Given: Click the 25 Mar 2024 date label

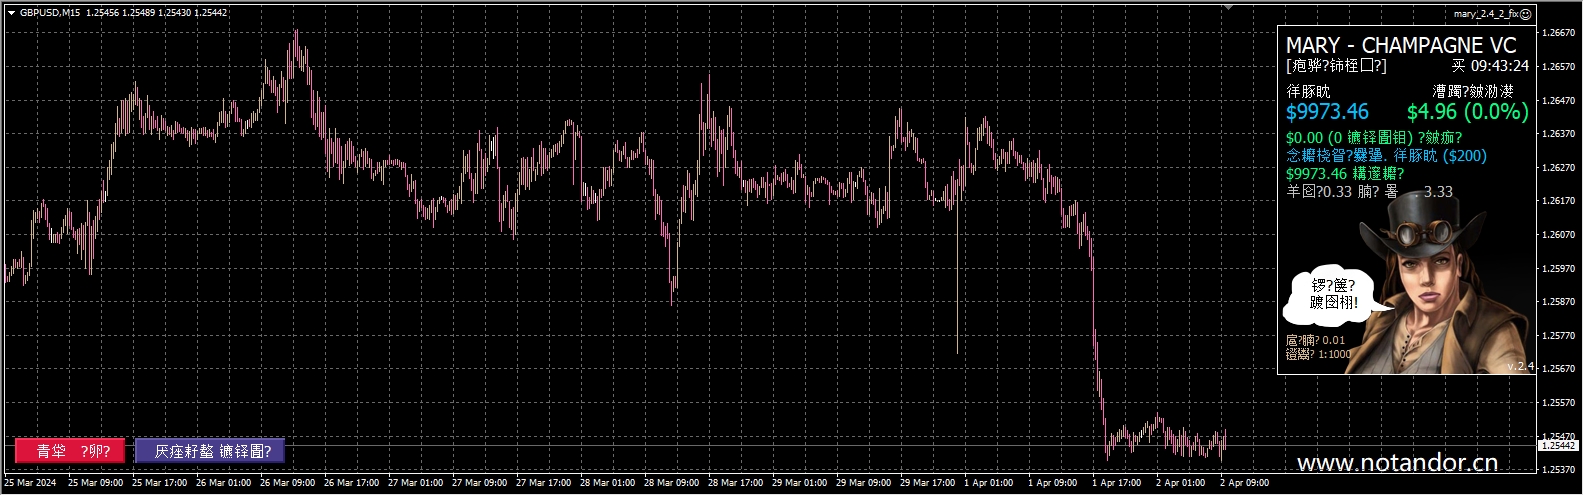Looking at the screenshot, I should tap(30, 484).
